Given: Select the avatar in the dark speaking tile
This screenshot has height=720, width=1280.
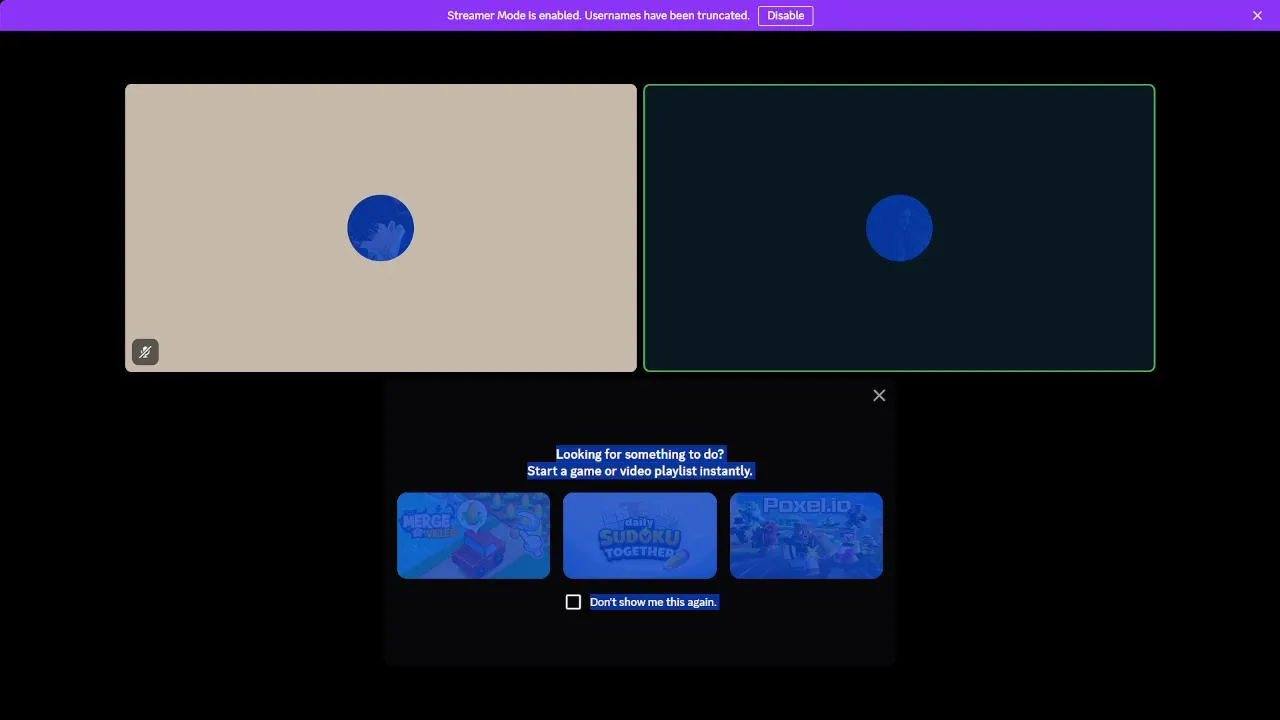Looking at the screenshot, I should point(899,228).
